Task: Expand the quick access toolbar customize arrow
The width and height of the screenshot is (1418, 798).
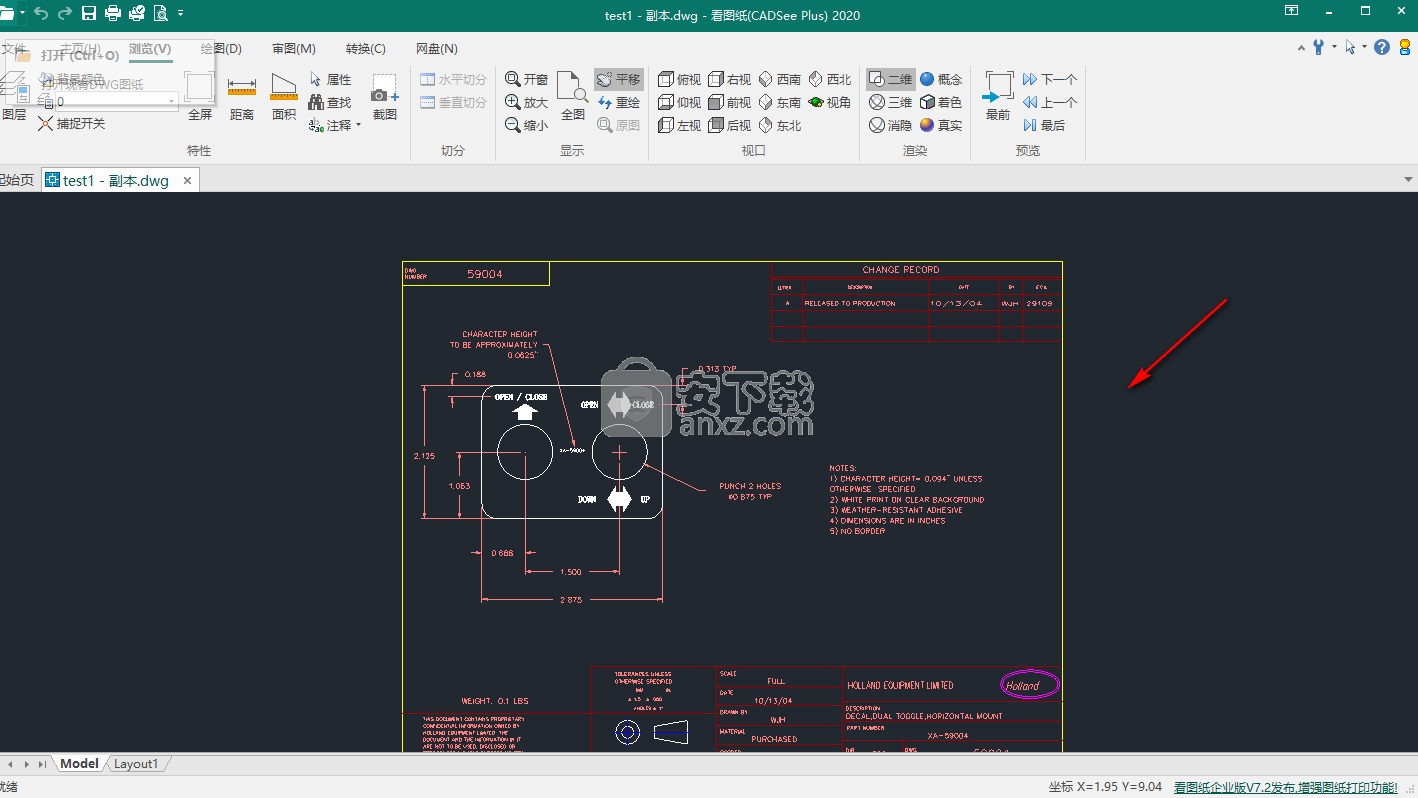Action: coord(180,14)
